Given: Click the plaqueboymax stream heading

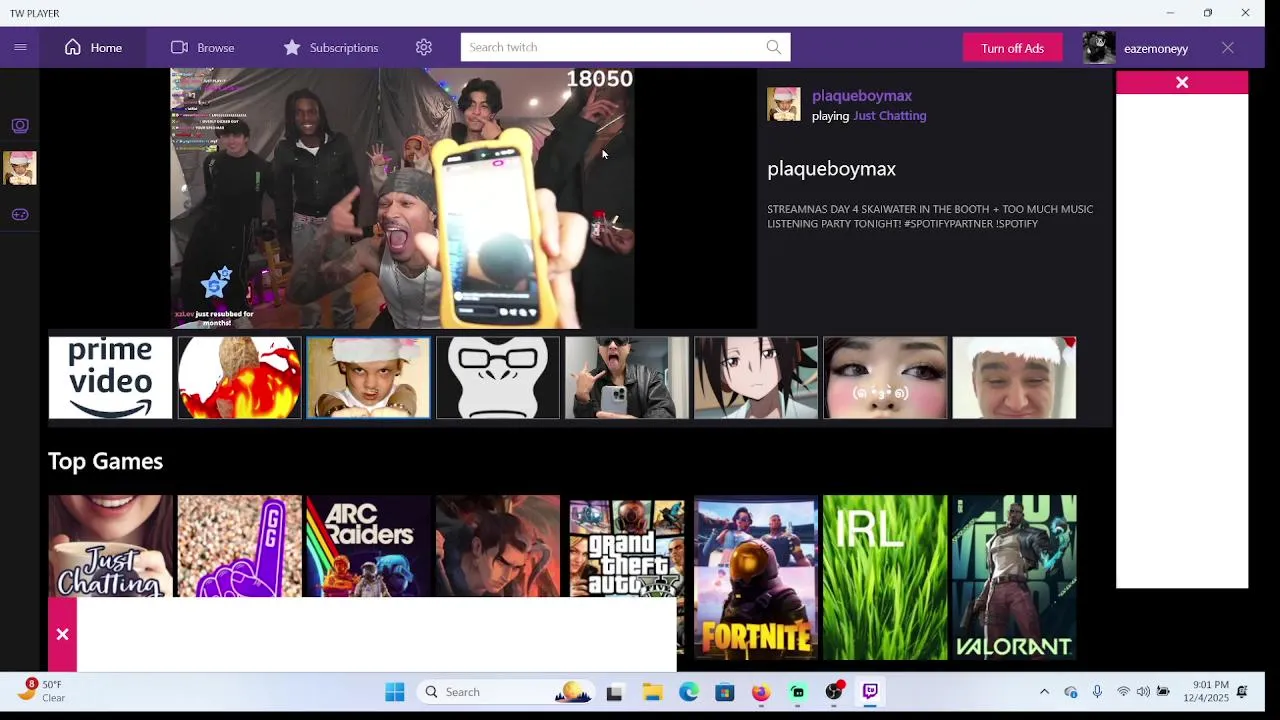Looking at the screenshot, I should [x=831, y=169].
